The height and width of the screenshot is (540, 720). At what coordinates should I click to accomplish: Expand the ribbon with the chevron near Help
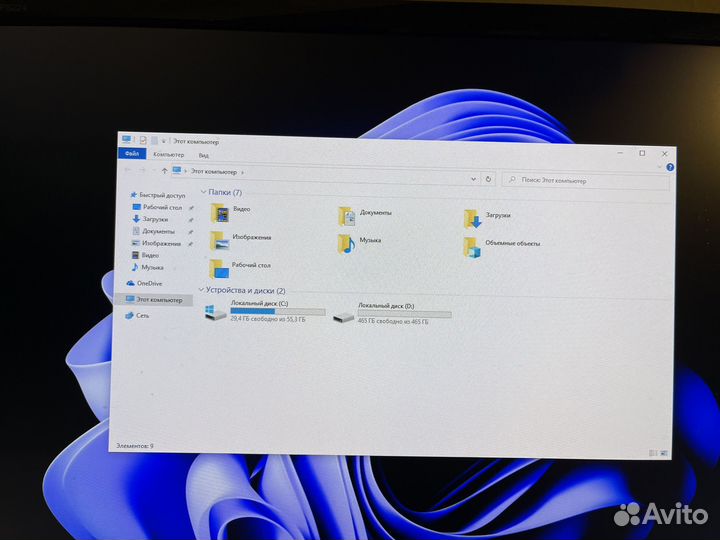click(x=659, y=167)
